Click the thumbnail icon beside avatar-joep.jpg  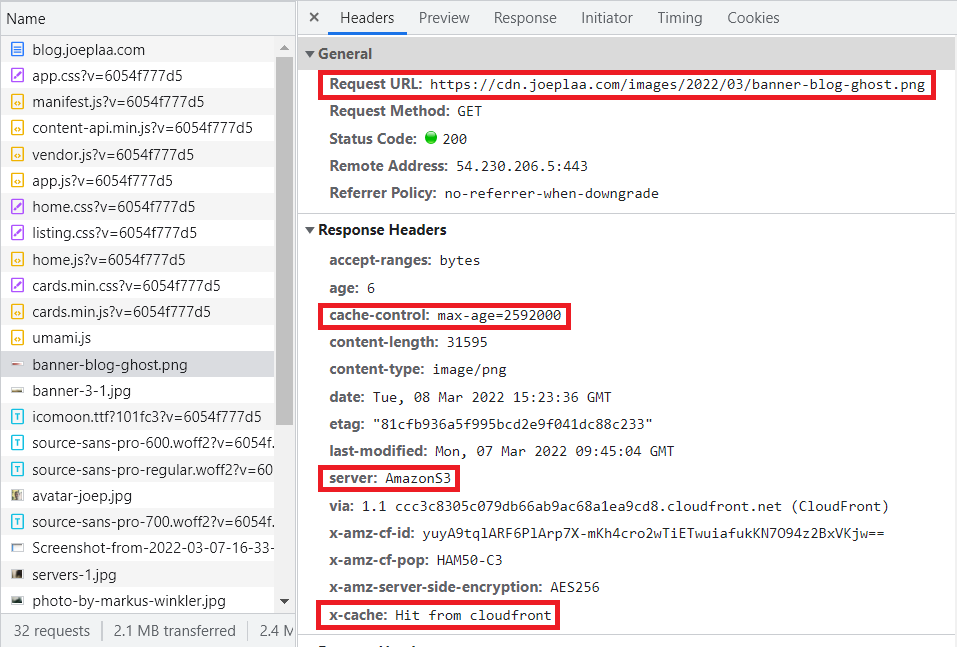coord(18,496)
